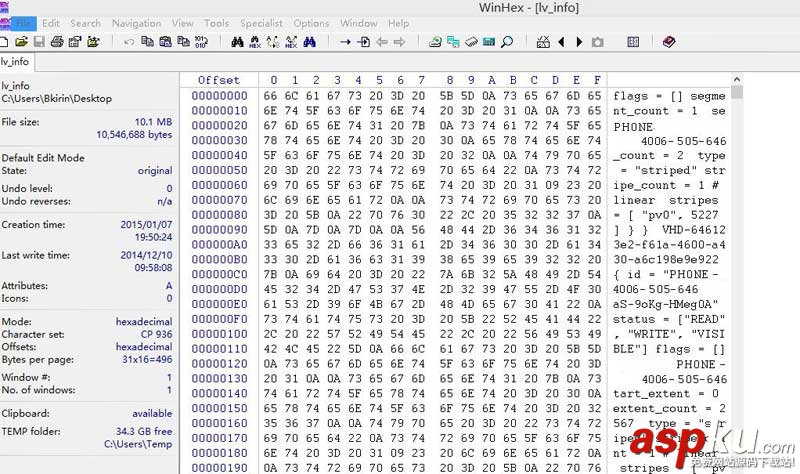Click the Clone Disk icon
The width and height of the screenshot is (800, 474).
coord(453,42)
